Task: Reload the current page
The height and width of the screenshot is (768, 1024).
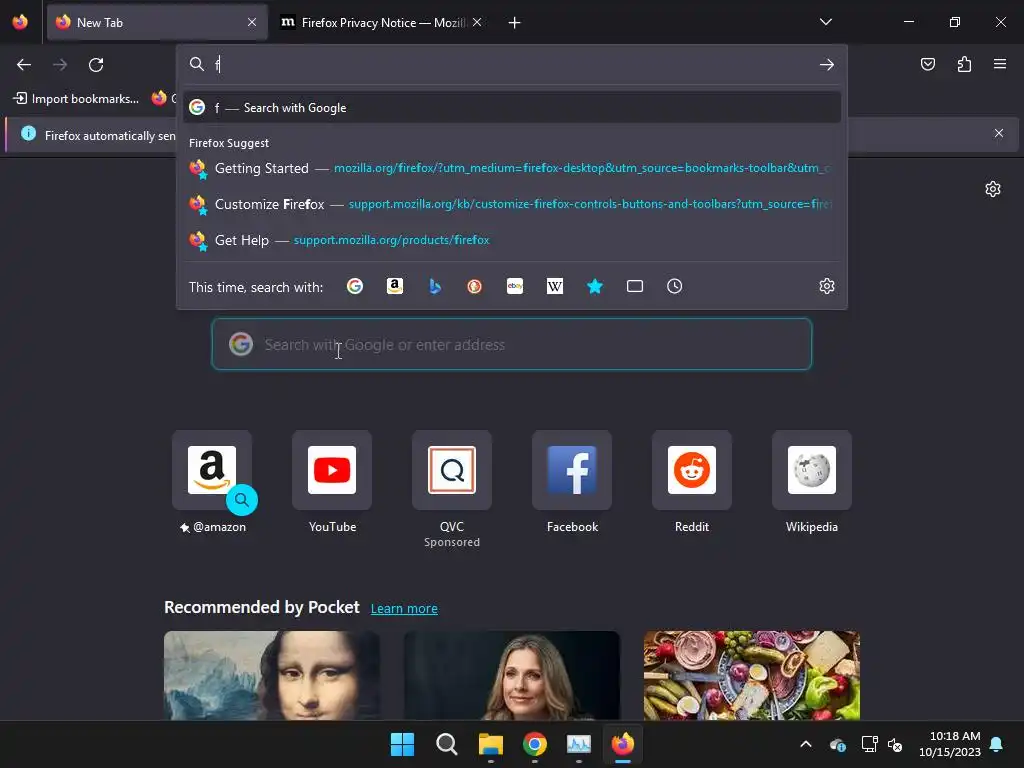Action: click(96, 65)
